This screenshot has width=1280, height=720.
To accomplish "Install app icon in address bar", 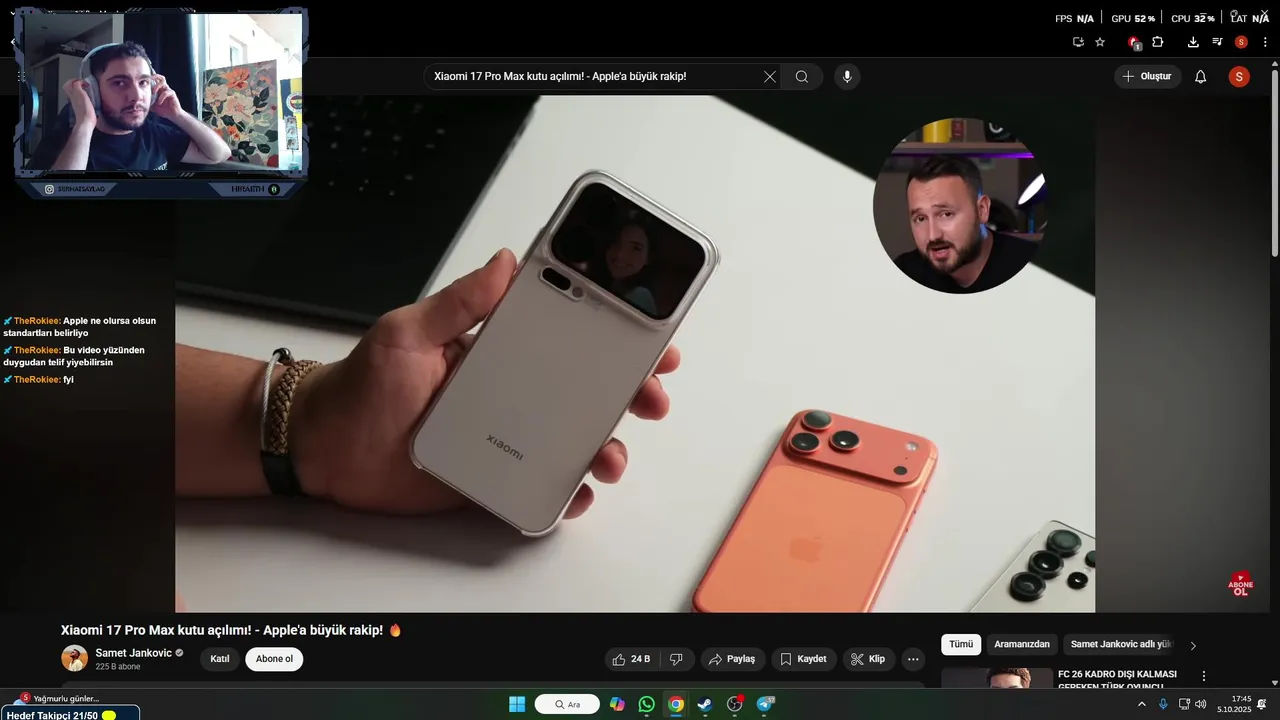I will [1078, 42].
